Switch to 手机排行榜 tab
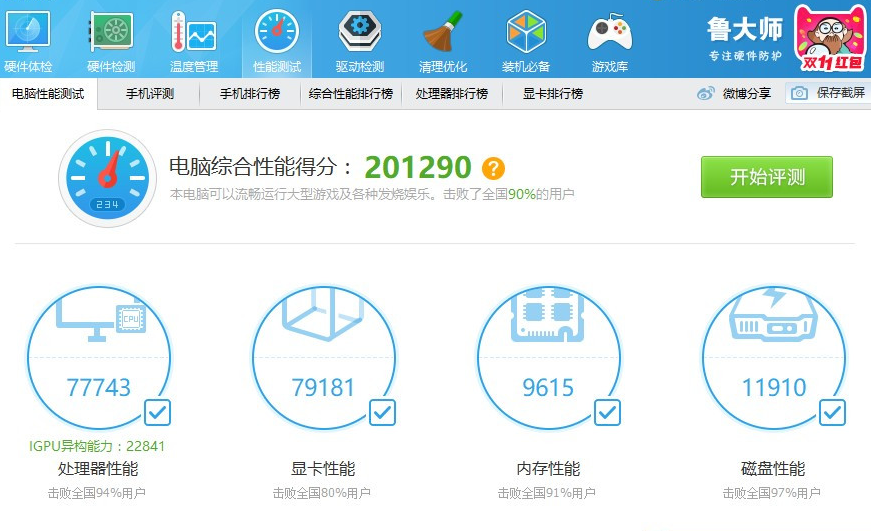This screenshot has width=871, height=531. coord(250,94)
